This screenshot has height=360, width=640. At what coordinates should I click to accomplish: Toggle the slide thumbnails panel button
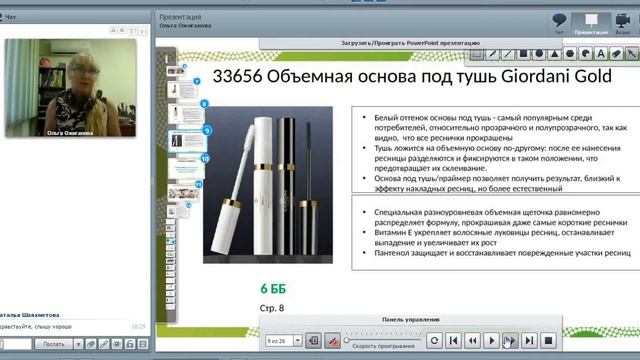pyautogui.click(x=313, y=340)
